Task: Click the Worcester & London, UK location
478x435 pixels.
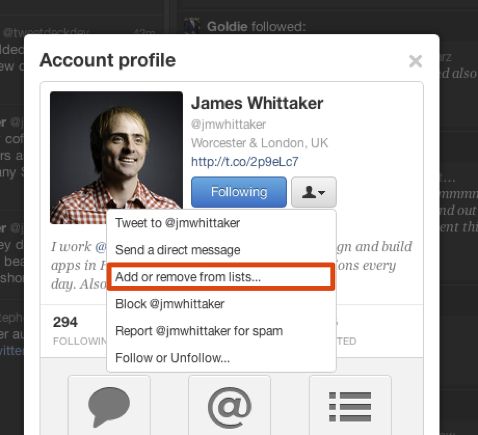Action: click(259, 143)
